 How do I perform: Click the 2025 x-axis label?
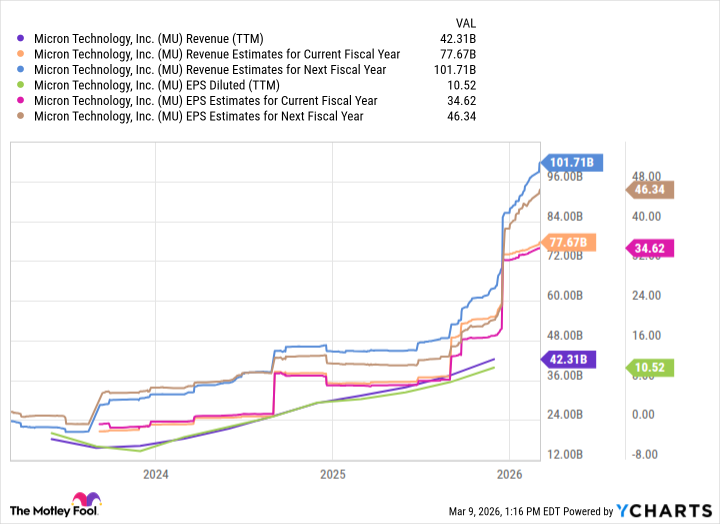click(x=332, y=473)
